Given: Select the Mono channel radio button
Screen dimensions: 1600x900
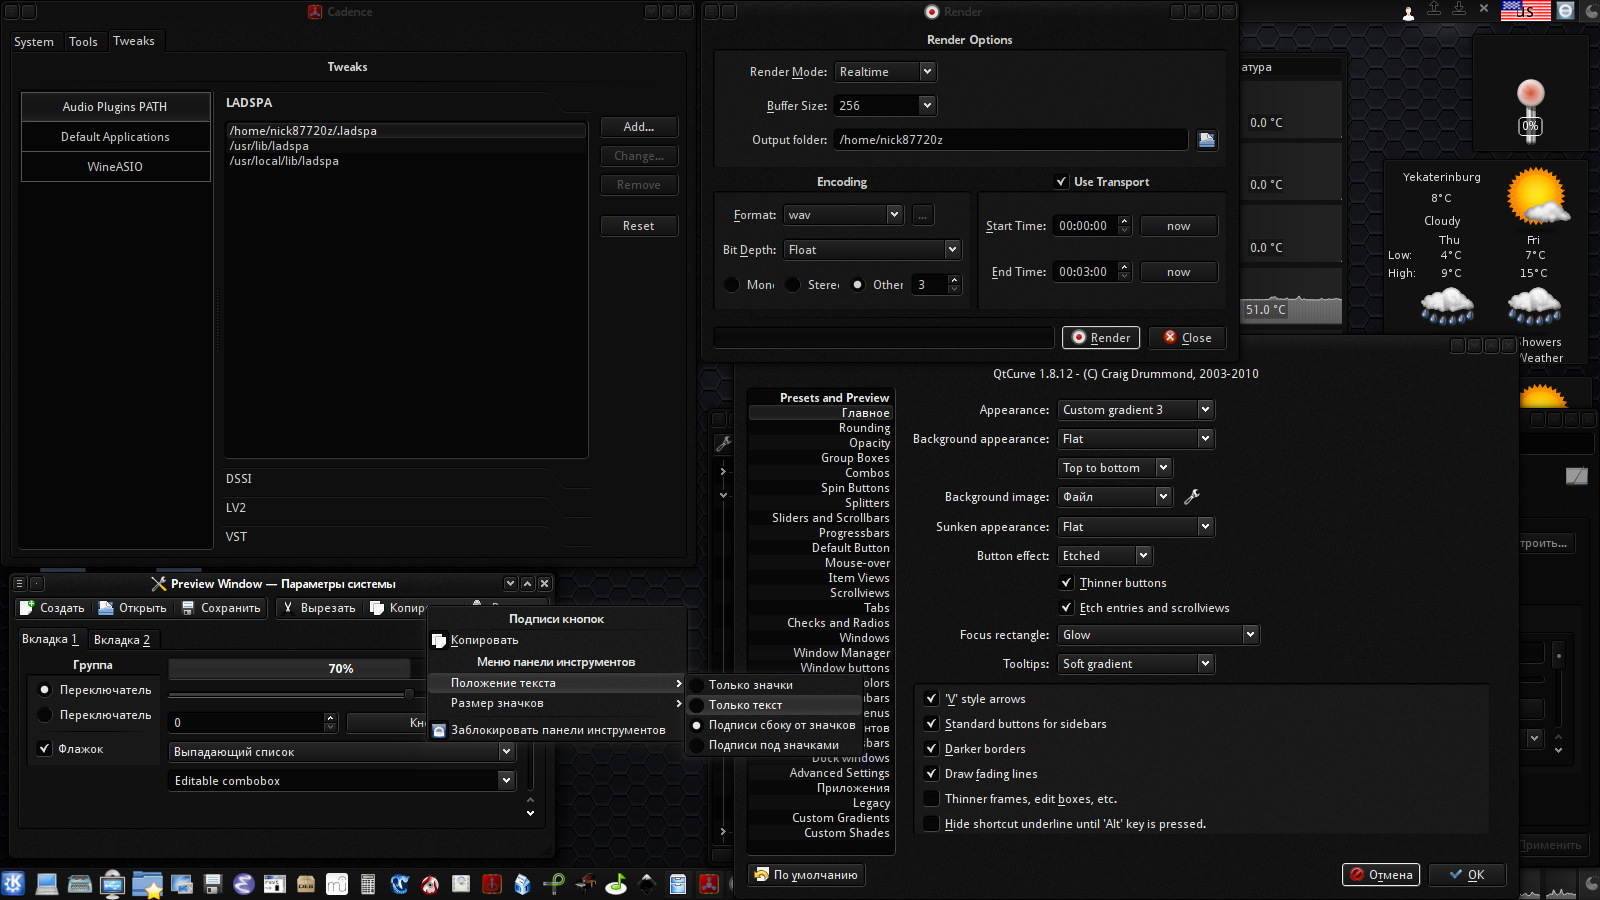Looking at the screenshot, I should (732, 285).
